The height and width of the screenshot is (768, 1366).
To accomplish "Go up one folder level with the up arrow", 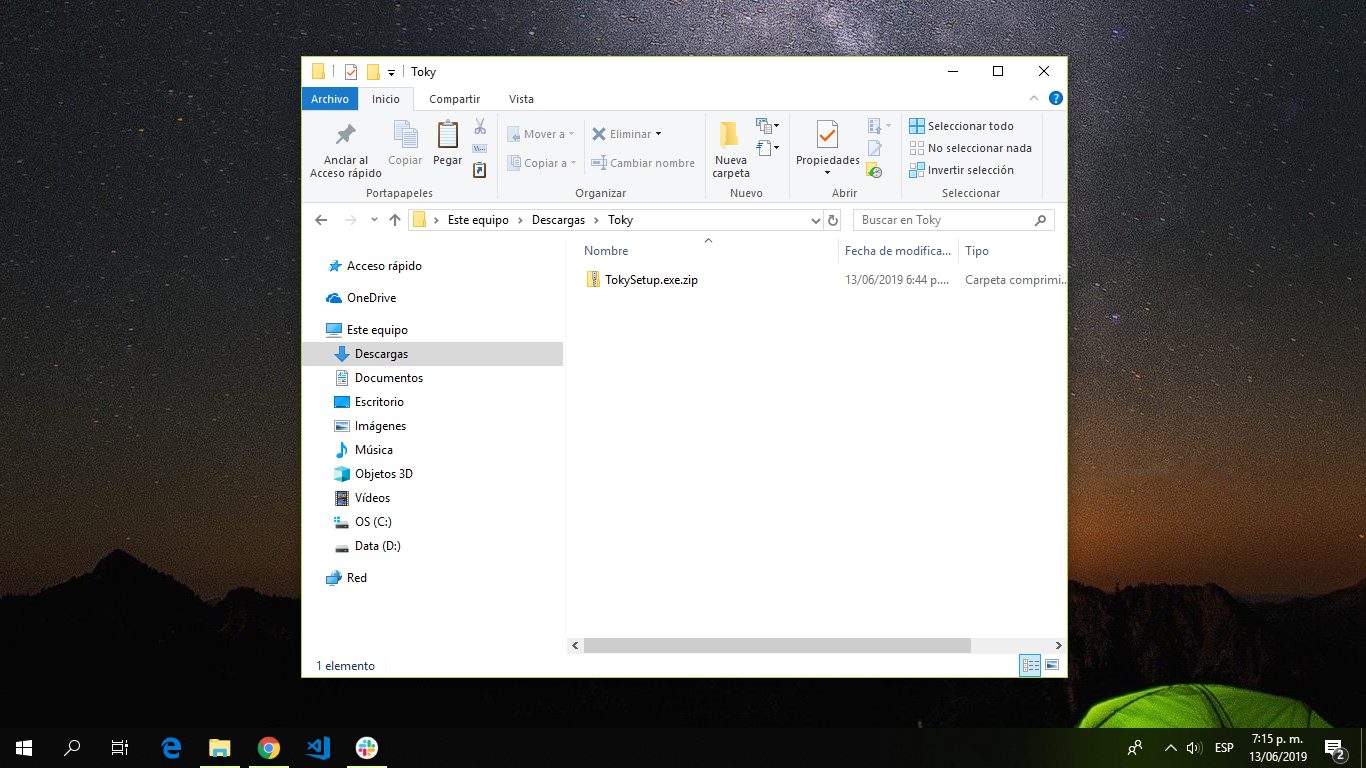I will pos(395,220).
